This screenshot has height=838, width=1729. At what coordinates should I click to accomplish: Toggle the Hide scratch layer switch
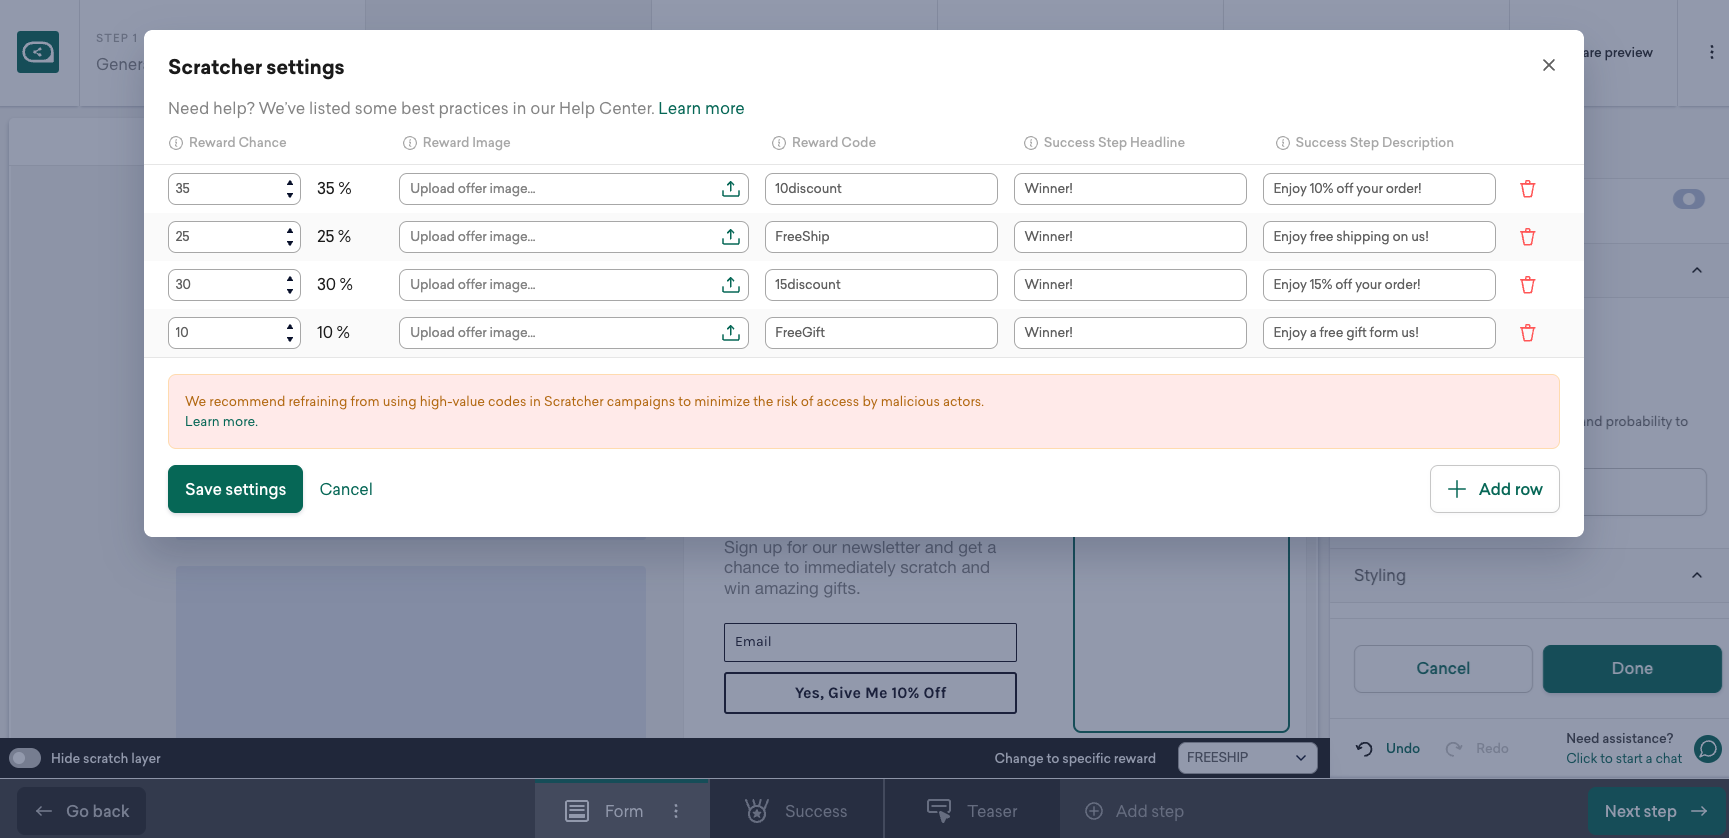25,758
